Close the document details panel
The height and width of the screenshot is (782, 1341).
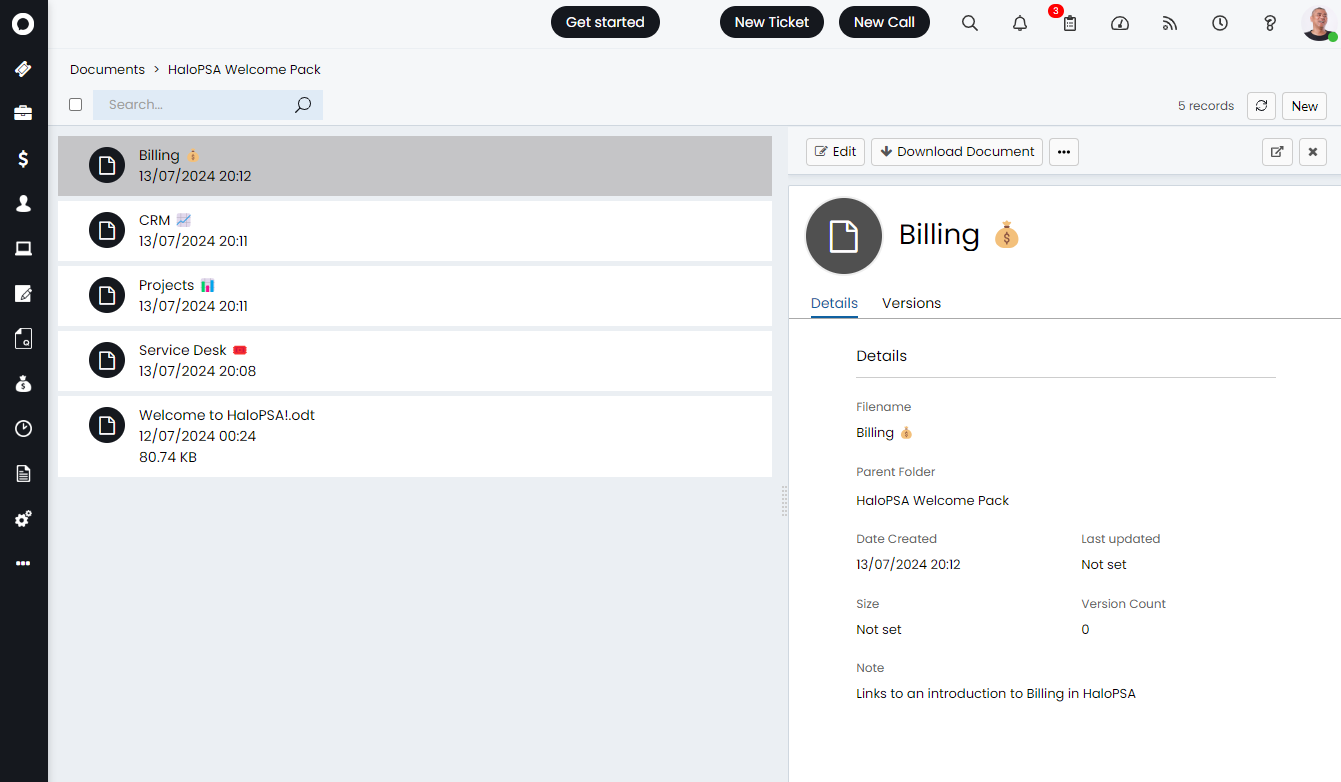pos(1313,152)
